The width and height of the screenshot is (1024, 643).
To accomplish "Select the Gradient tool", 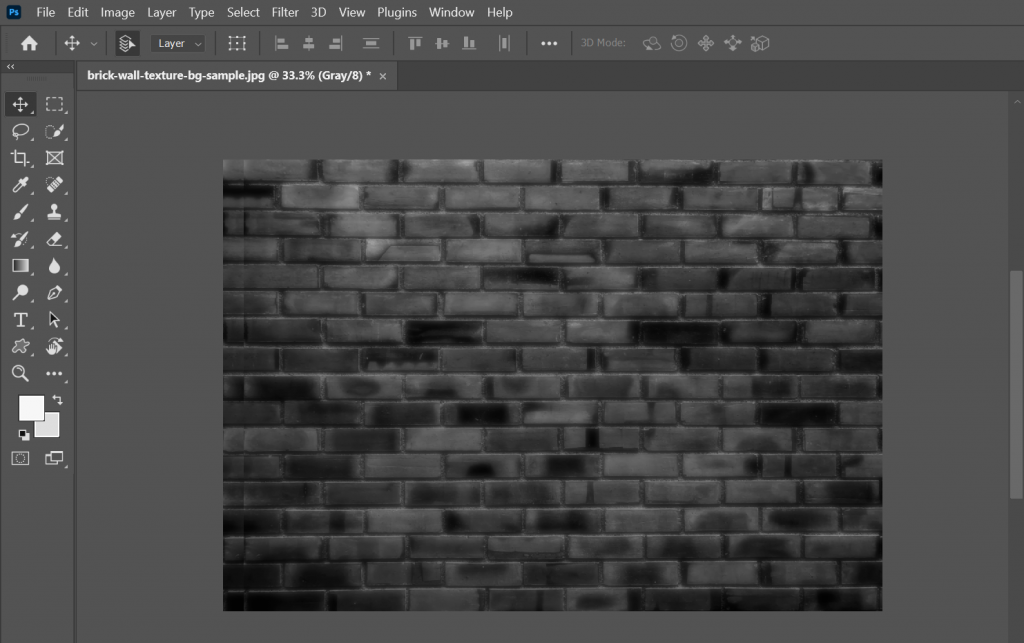I will [20, 266].
